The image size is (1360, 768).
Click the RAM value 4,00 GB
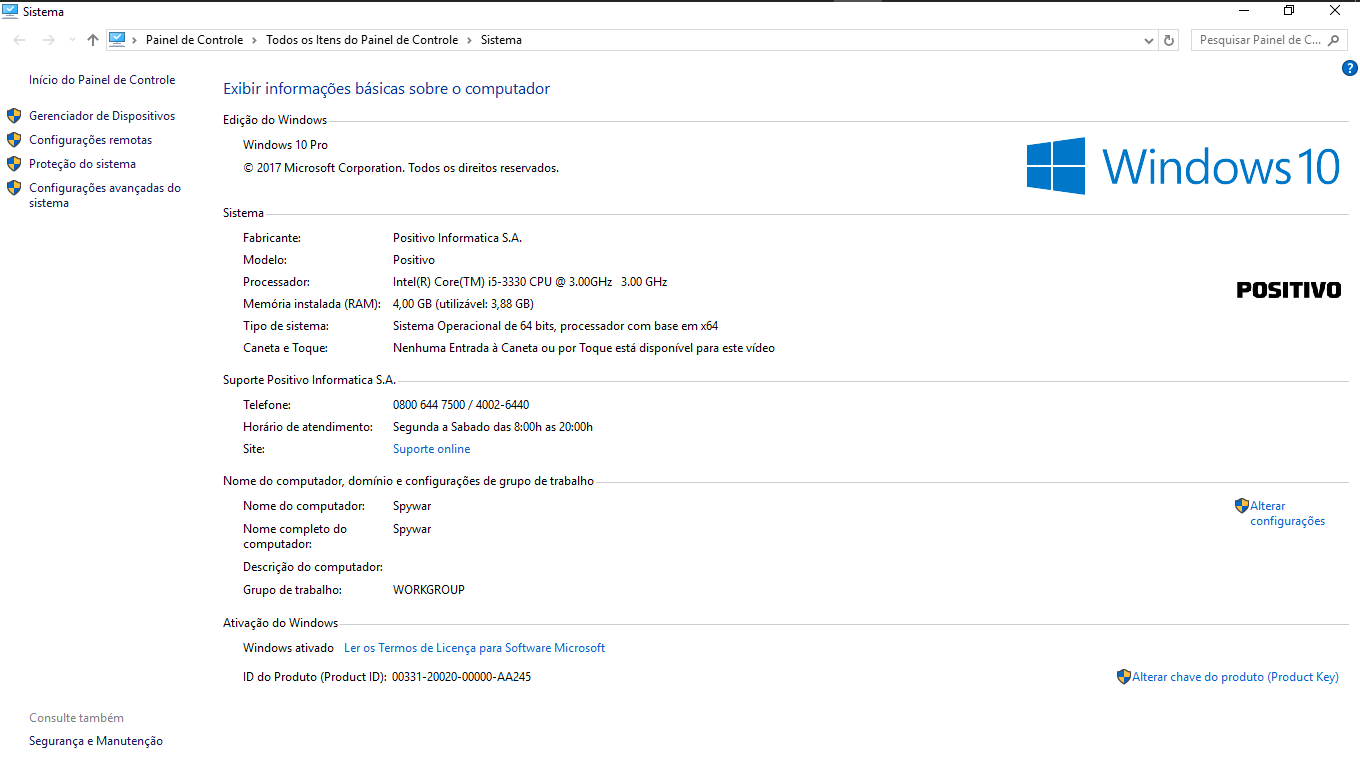463,304
